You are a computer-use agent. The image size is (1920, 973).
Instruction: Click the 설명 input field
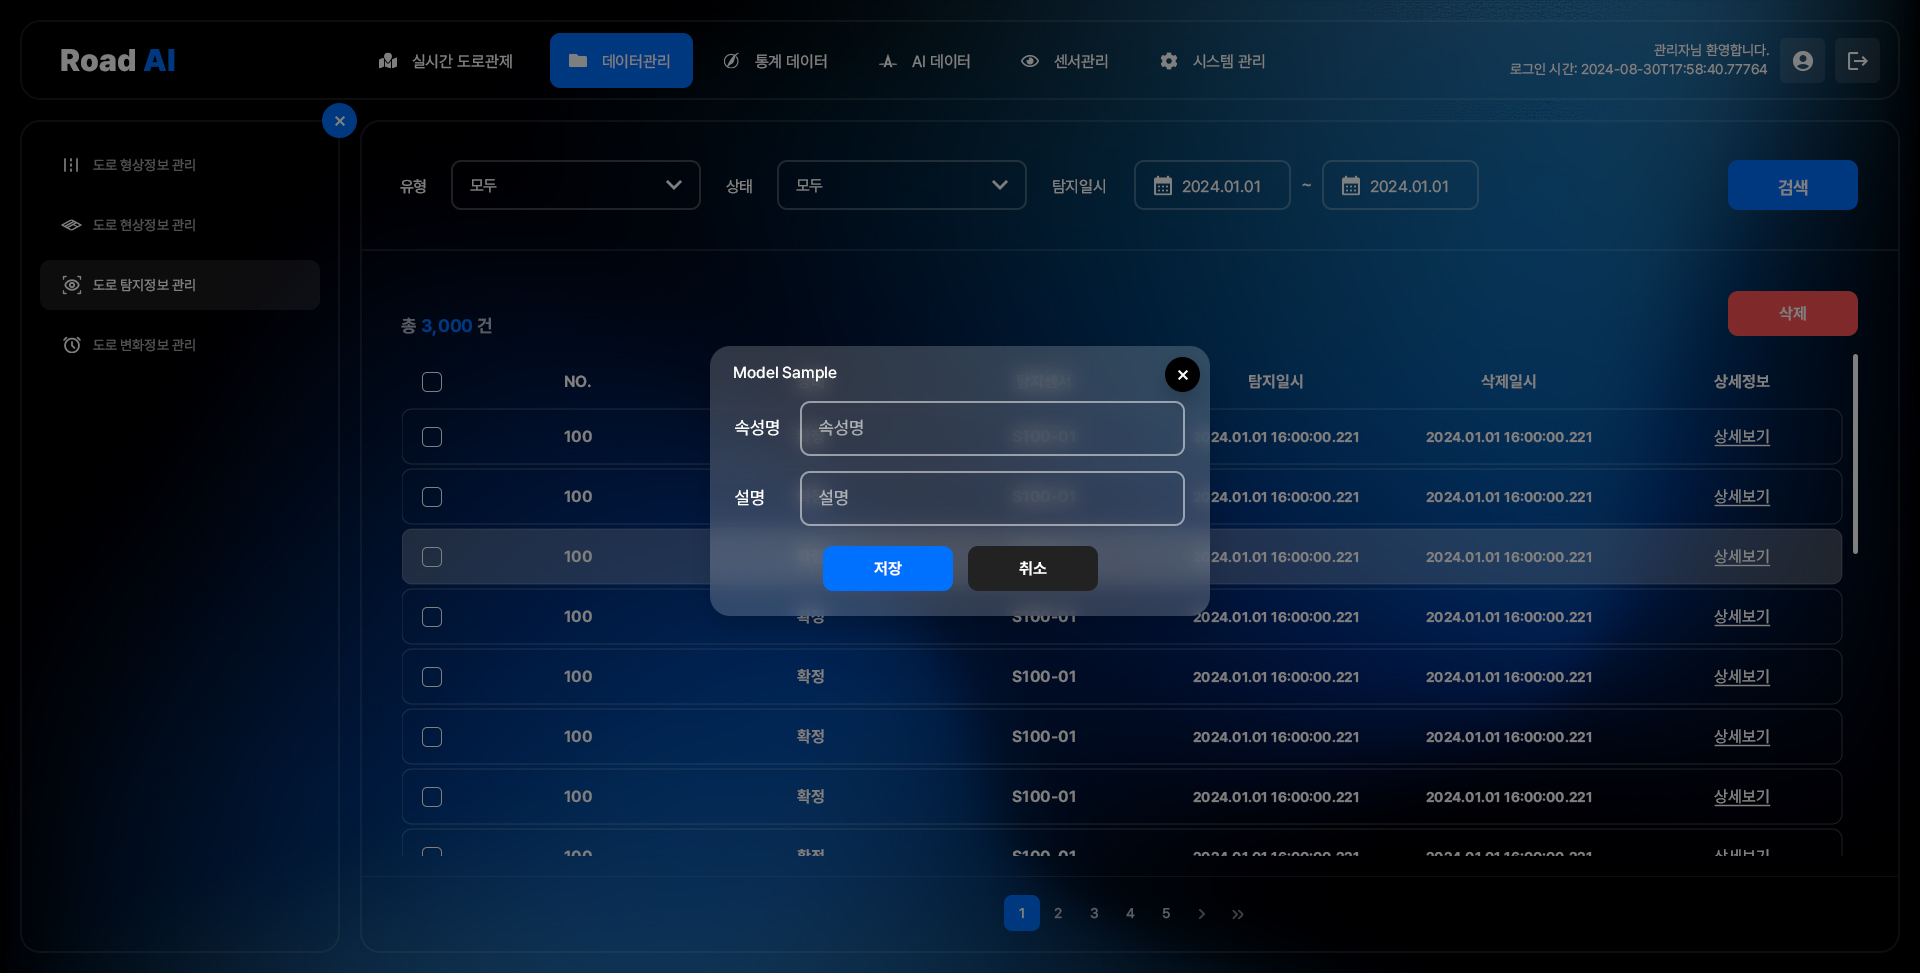992,498
